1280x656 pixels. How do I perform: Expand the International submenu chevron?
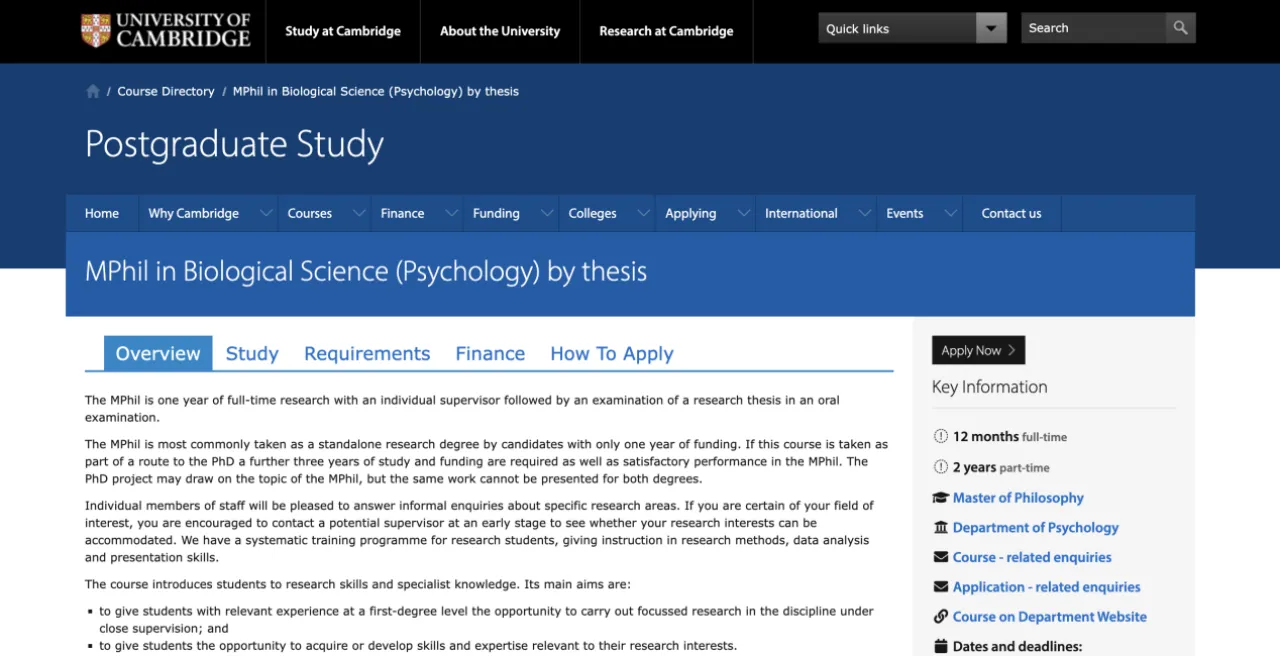coord(864,213)
